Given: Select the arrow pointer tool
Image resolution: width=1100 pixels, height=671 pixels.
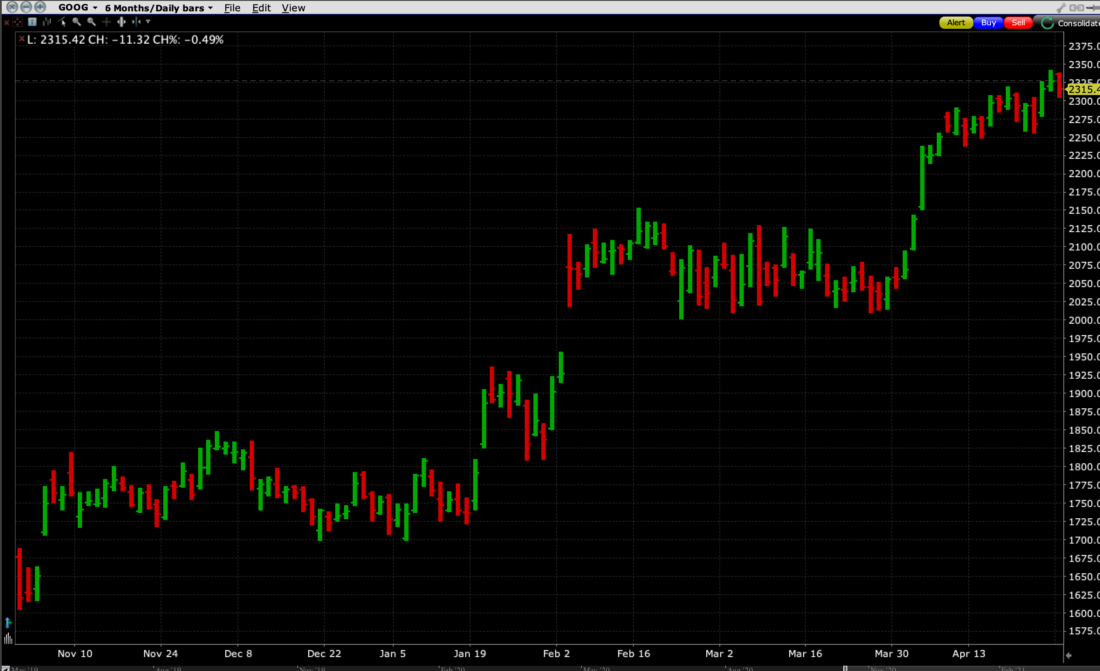Looking at the screenshot, I should pos(62,22).
